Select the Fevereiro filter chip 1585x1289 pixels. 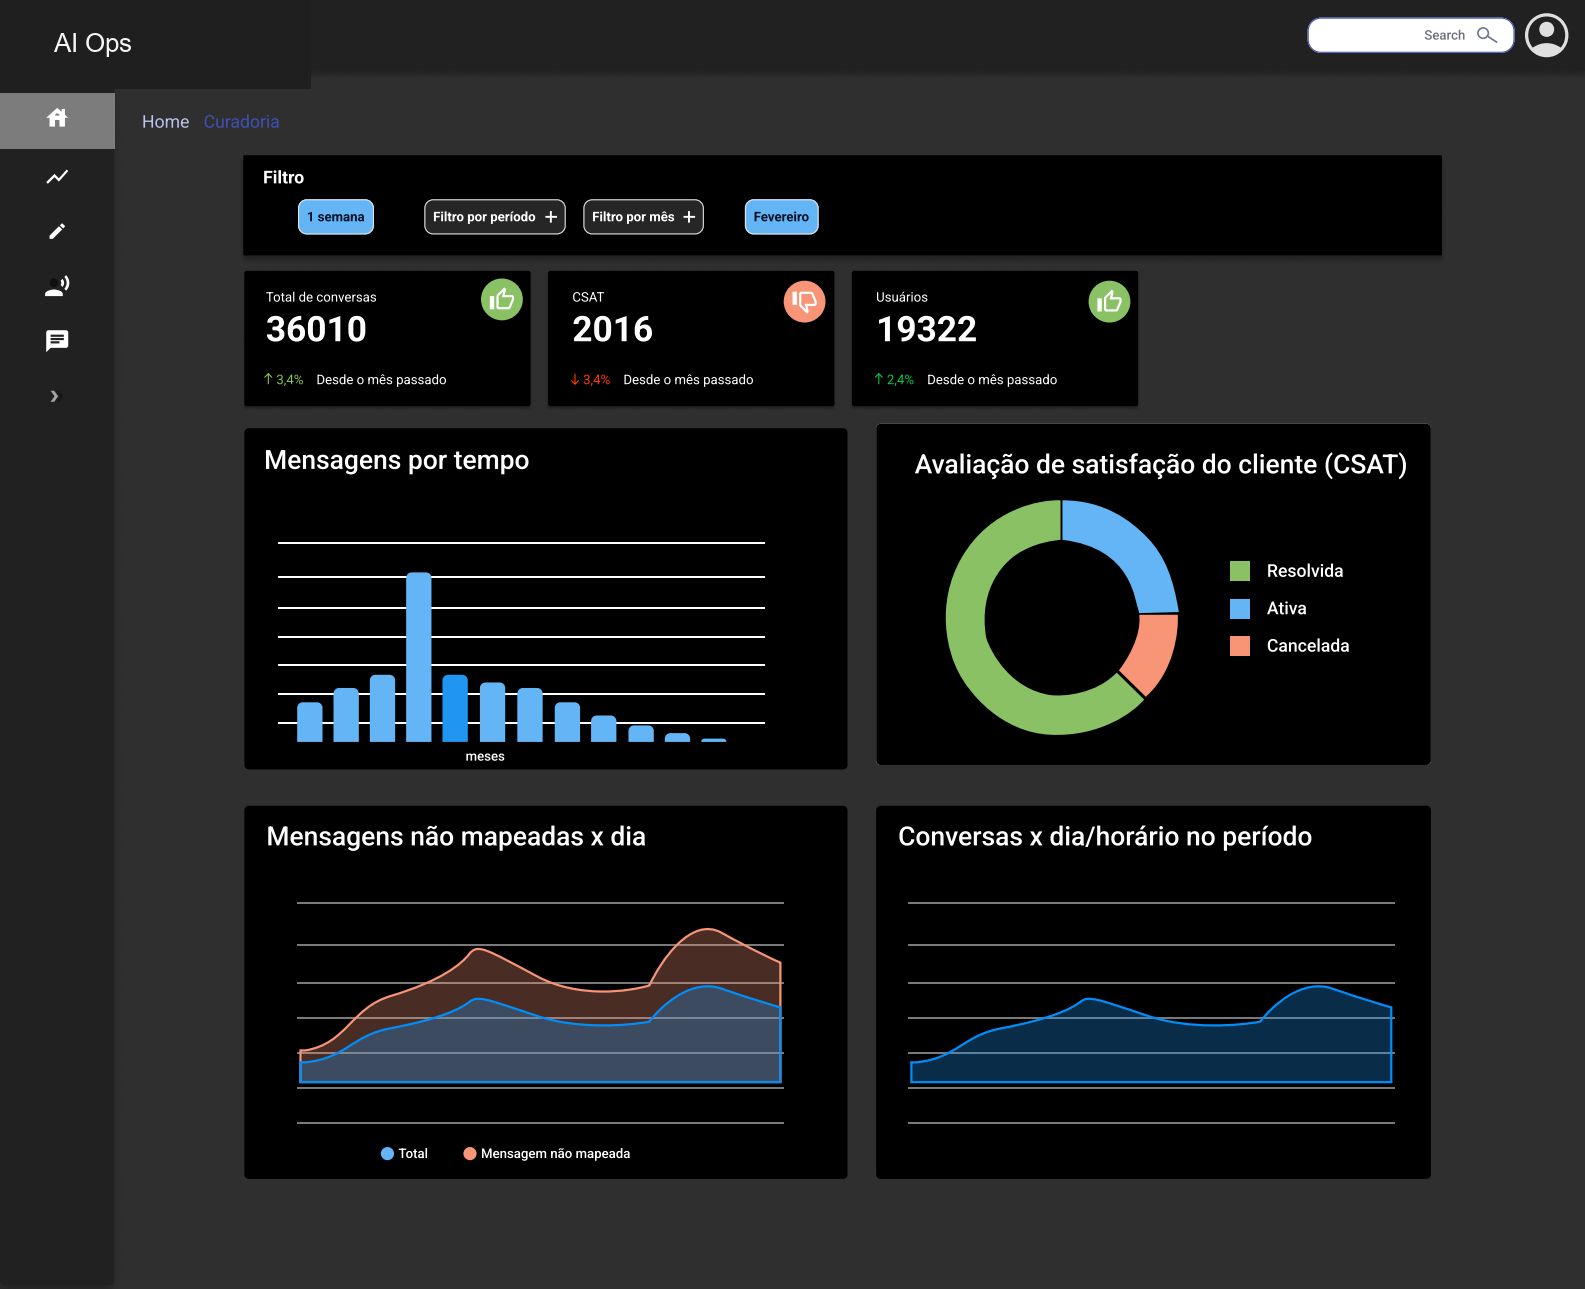tap(781, 217)
